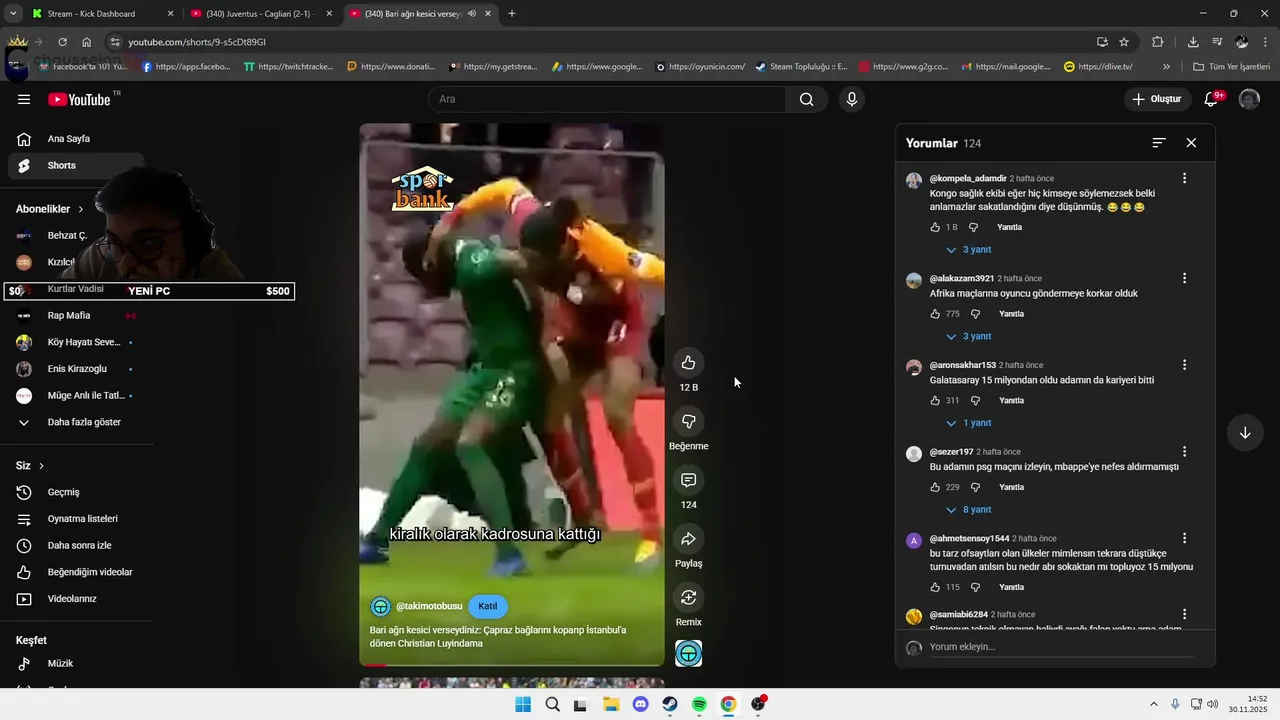1280x720 pixels.
Task: Like kompela_adamdir's comment with 1 B likes
Action: (x=935, y=227)
